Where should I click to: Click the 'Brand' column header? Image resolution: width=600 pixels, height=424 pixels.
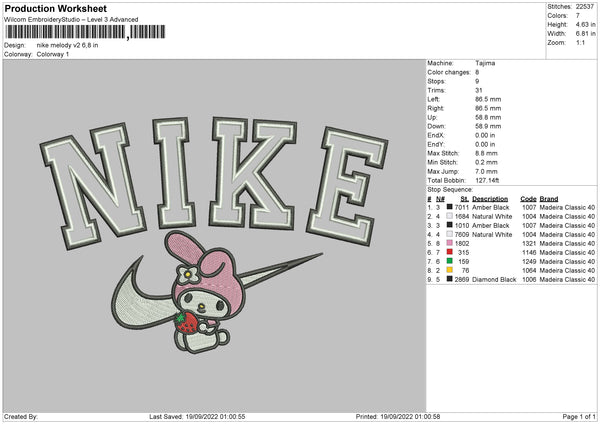[x=549, y=199]
